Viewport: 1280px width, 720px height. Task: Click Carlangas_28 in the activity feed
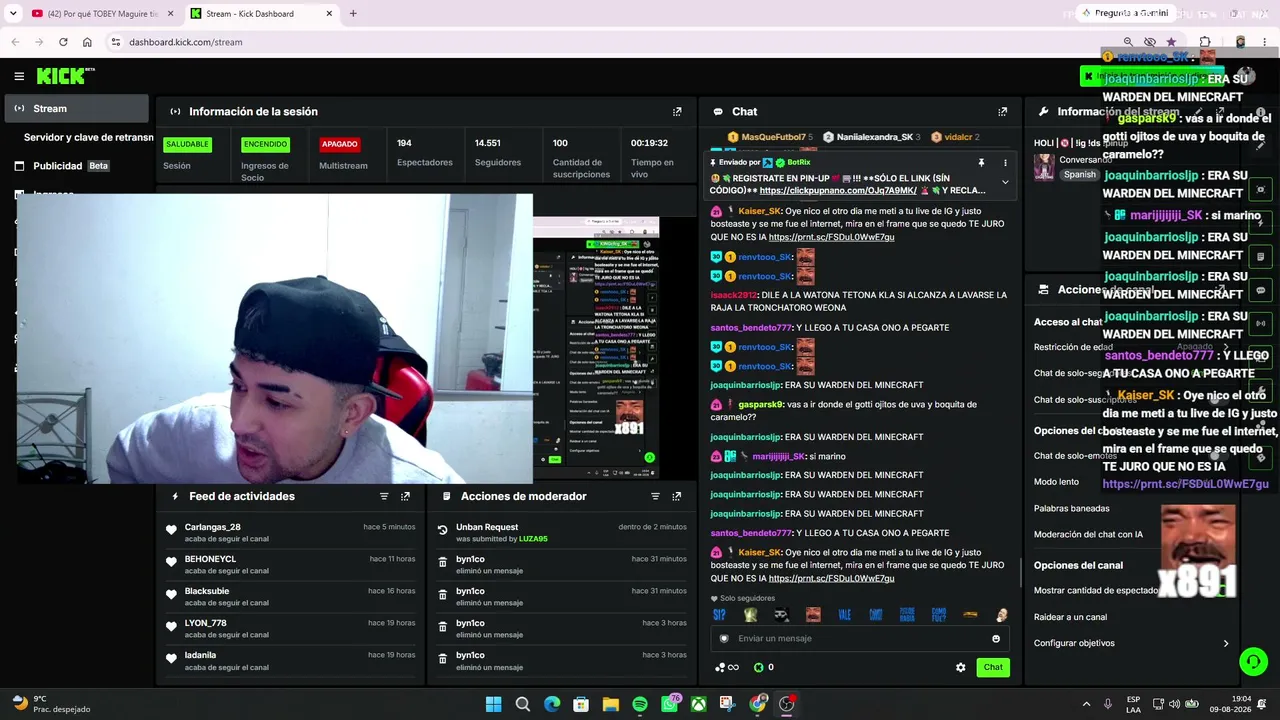tap(213, 527)
